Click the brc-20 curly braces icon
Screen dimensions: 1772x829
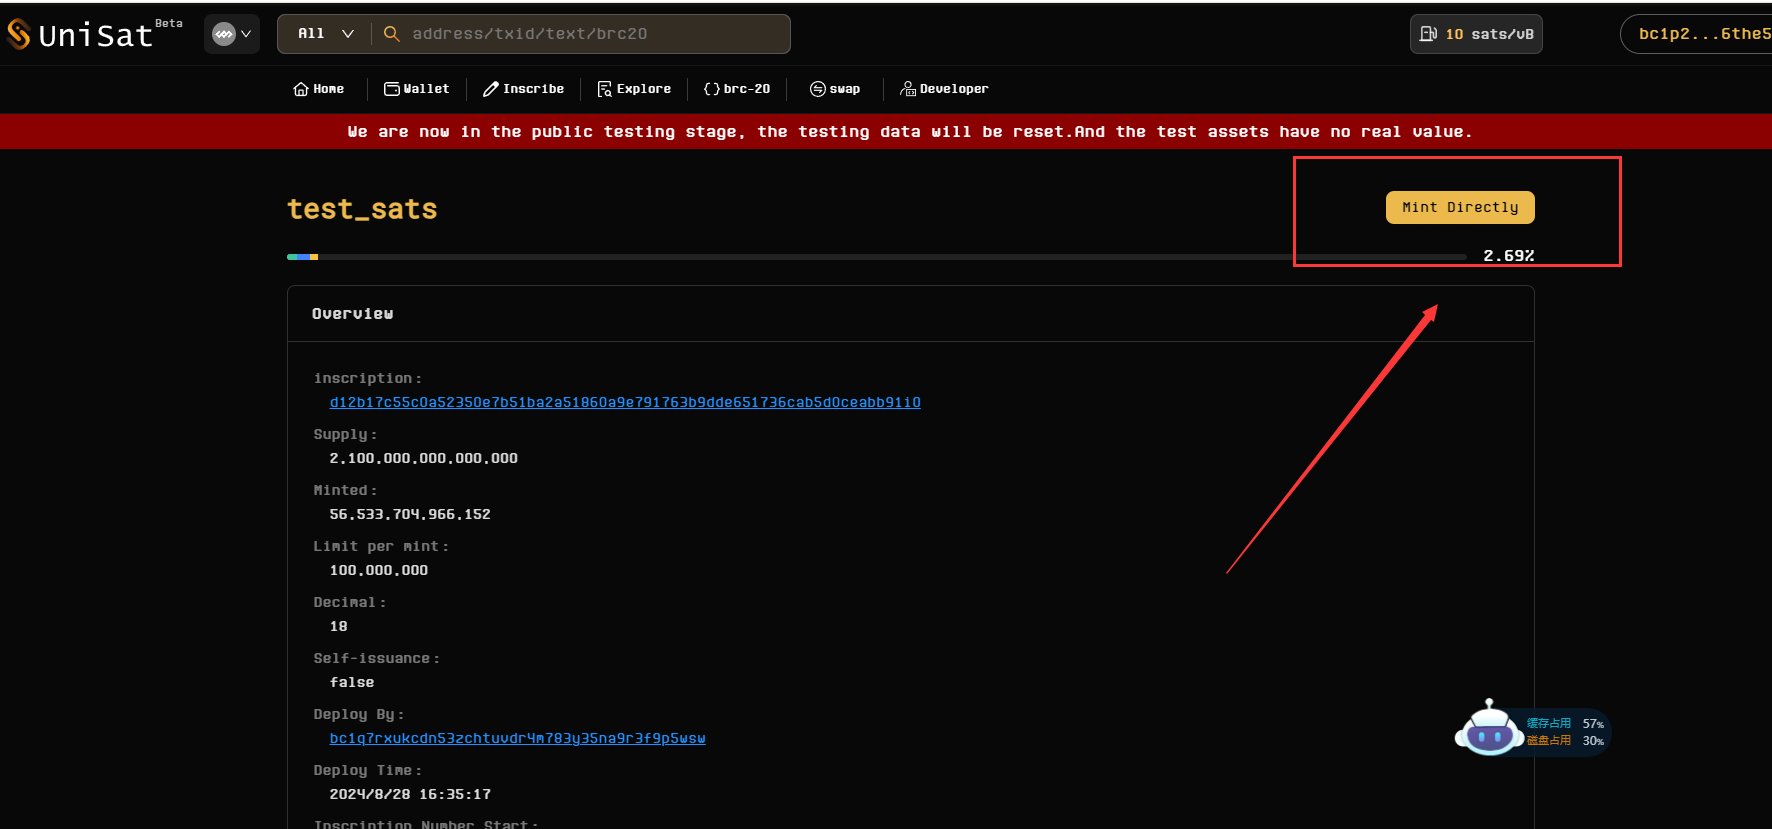point(712,89)
